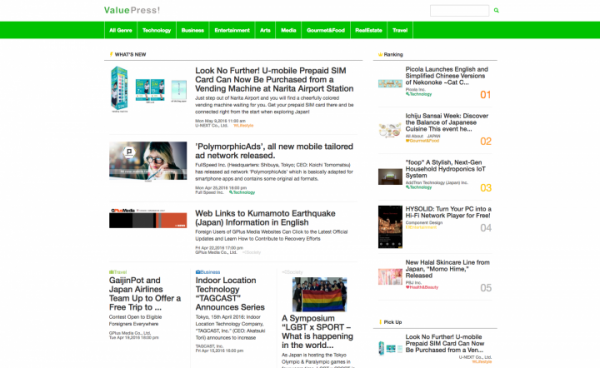
Task: Select the Travel genre
Action: (400, 30)
